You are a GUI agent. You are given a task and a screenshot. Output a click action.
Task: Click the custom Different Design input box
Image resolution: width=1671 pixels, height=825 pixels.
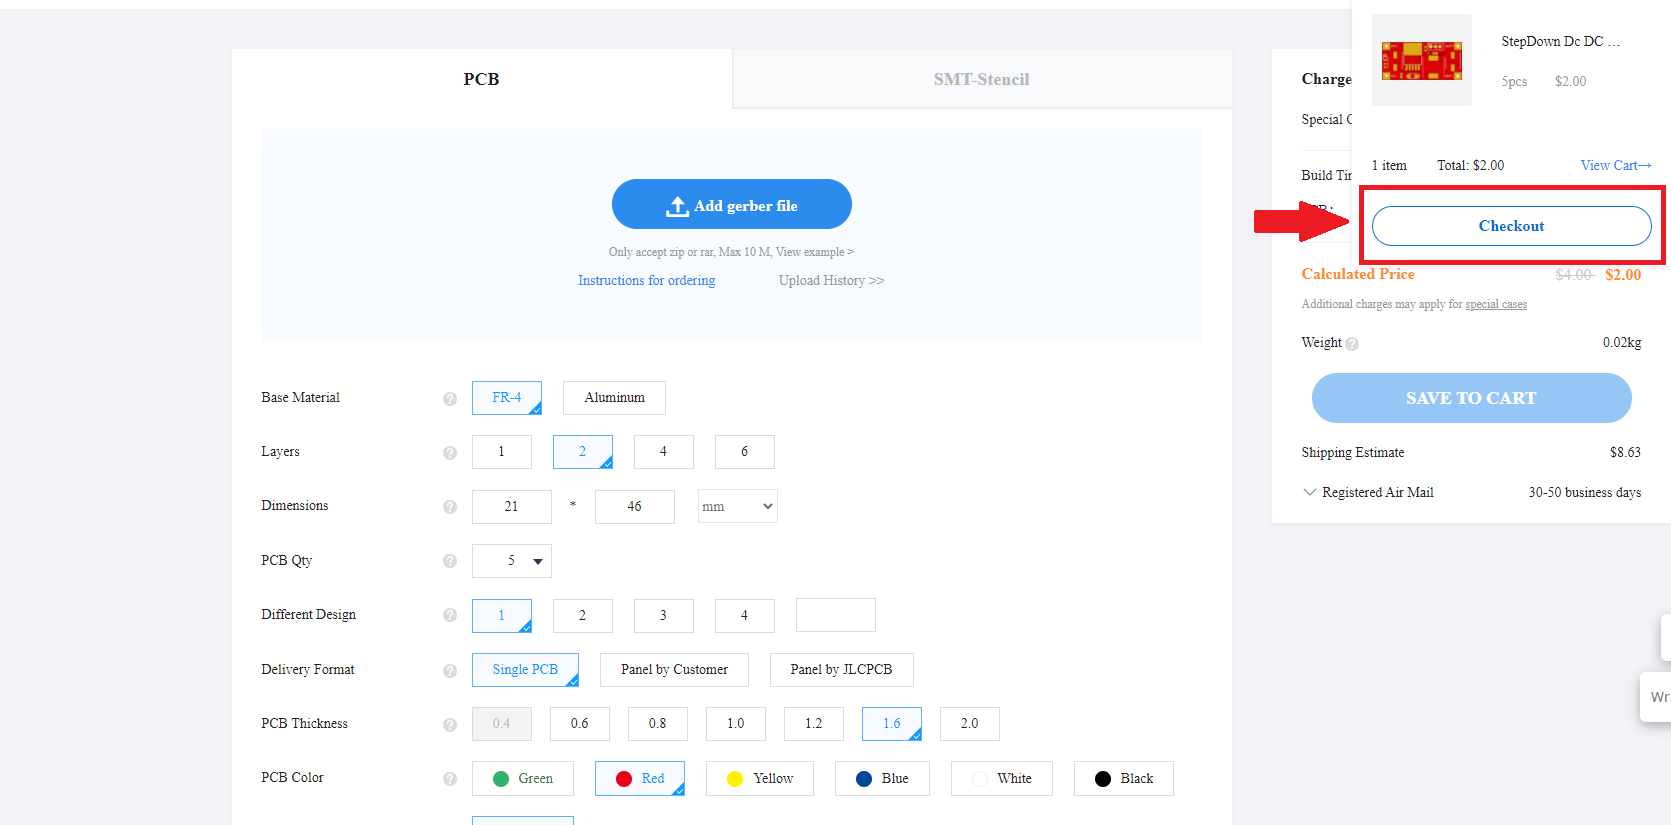click(836, 615)
